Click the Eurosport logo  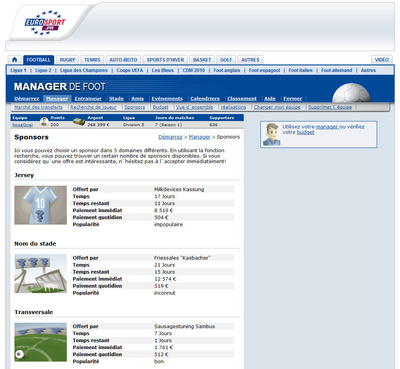[45, 23]
